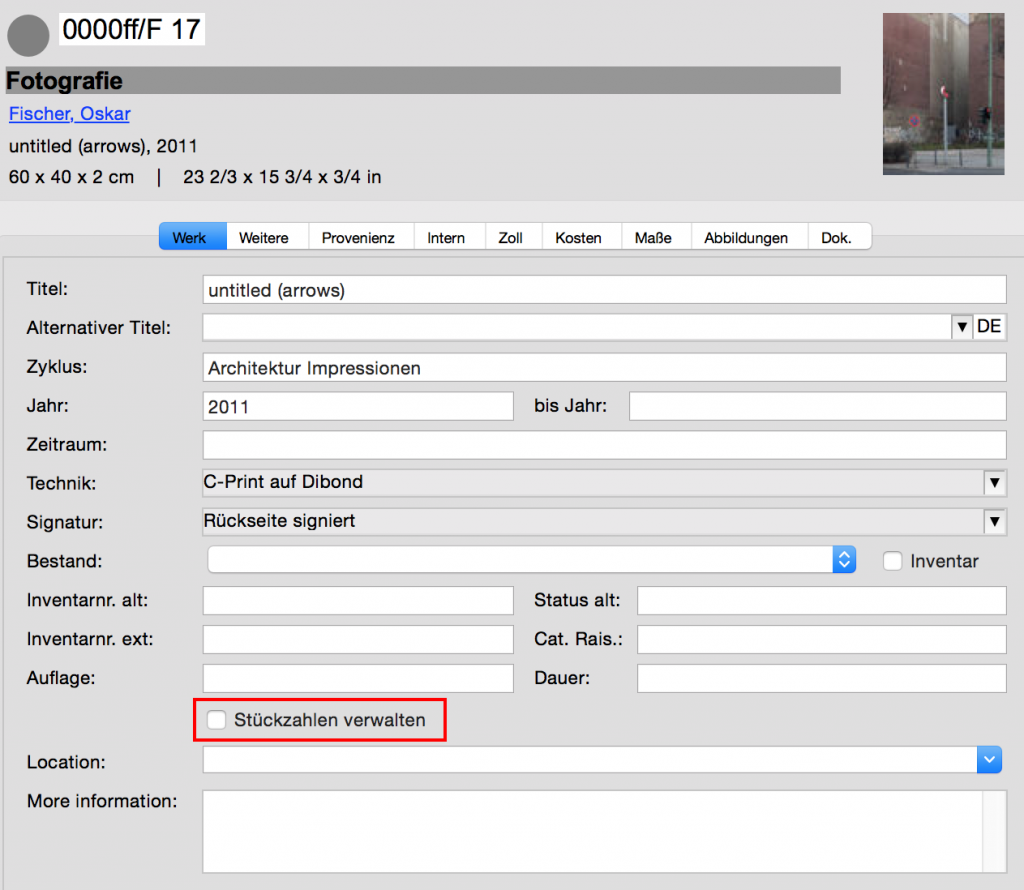Click the DE language label
The width and height of the screenshot is (1024, 890).
989,326
